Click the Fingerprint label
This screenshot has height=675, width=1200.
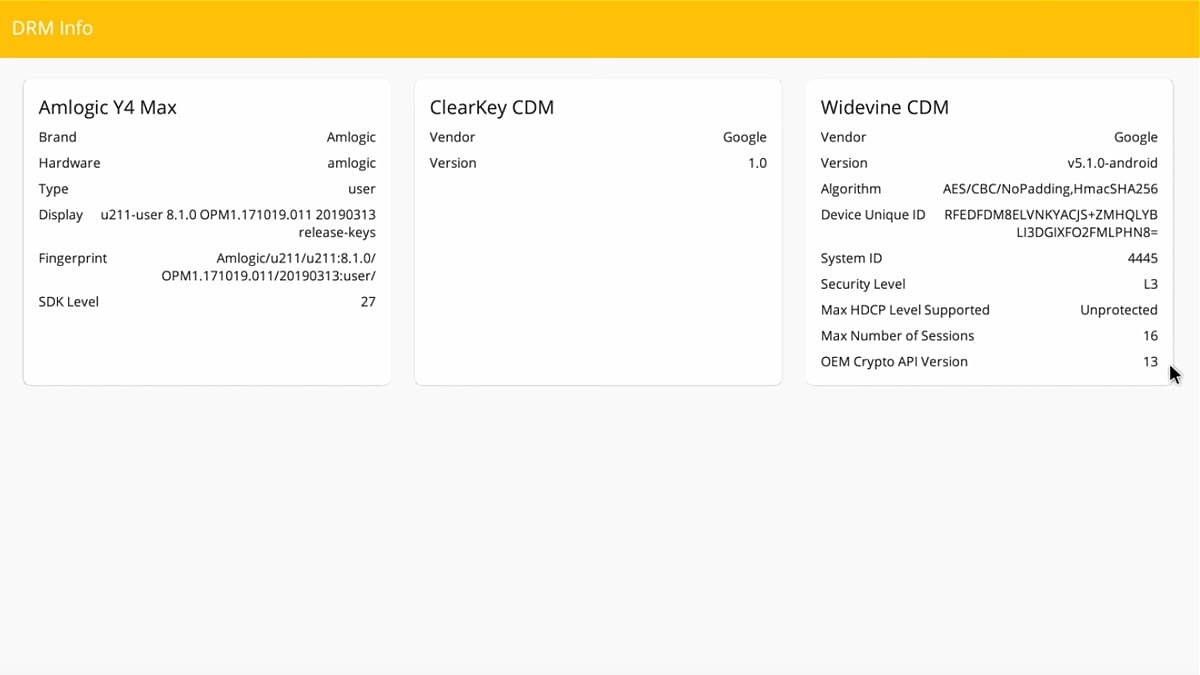[x=73, y=258]
